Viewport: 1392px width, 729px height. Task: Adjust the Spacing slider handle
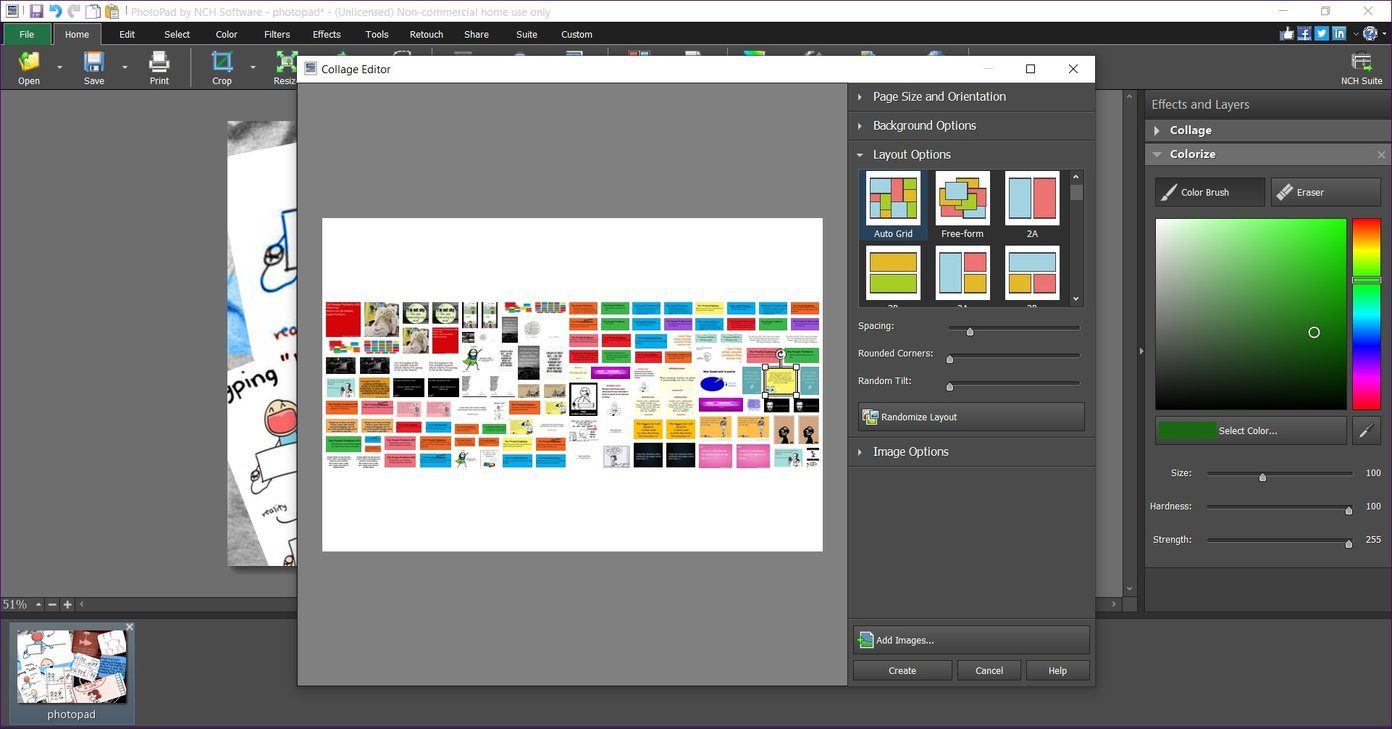[969, 331]
